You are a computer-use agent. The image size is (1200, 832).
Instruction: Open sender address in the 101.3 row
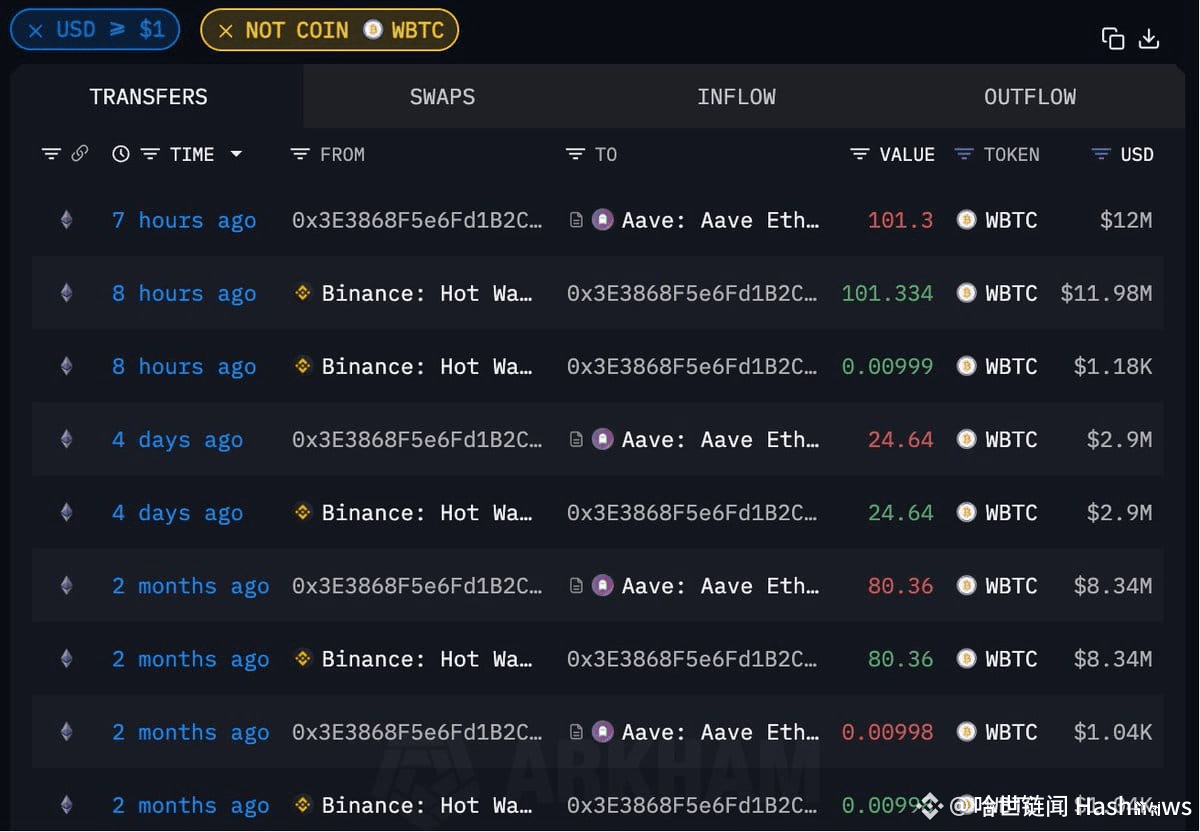[417, 220]
